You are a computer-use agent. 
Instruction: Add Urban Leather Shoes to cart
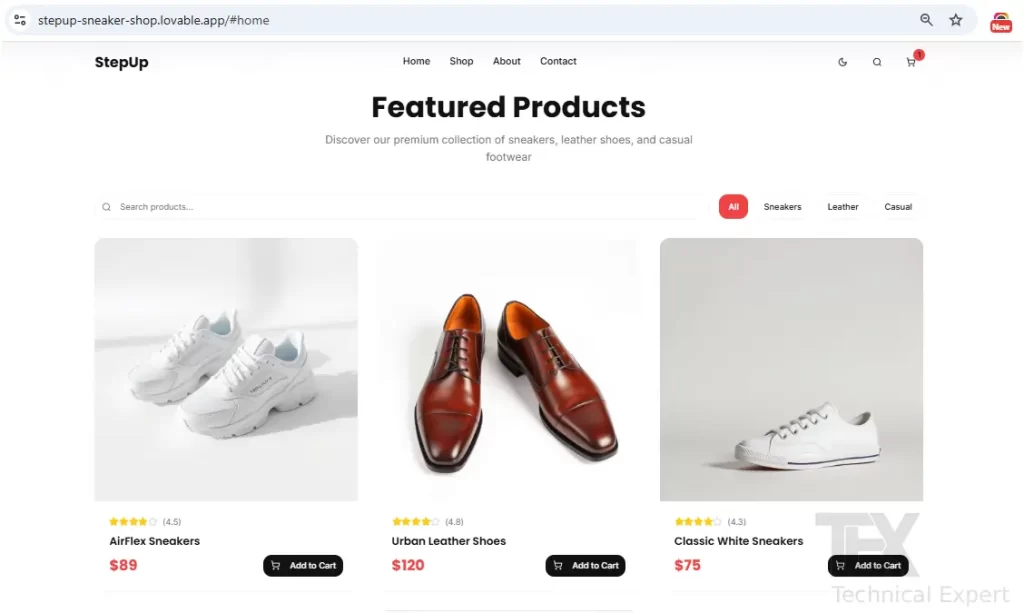[586, 565]
